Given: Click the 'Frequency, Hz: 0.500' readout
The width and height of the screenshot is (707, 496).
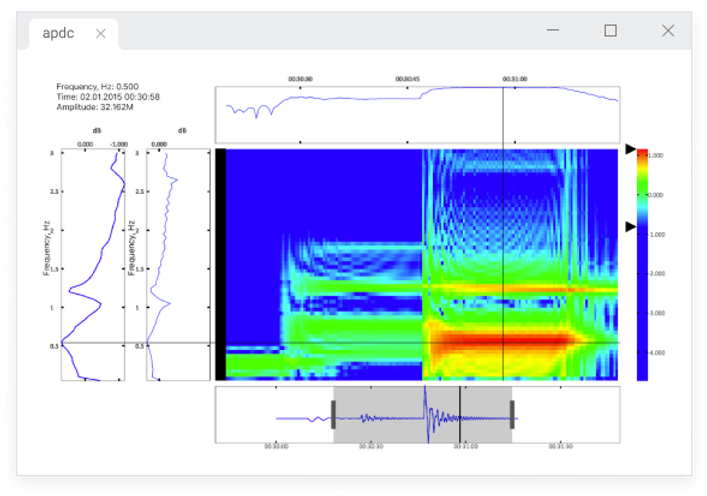Looking at the screenshot, I should point(97,87).
